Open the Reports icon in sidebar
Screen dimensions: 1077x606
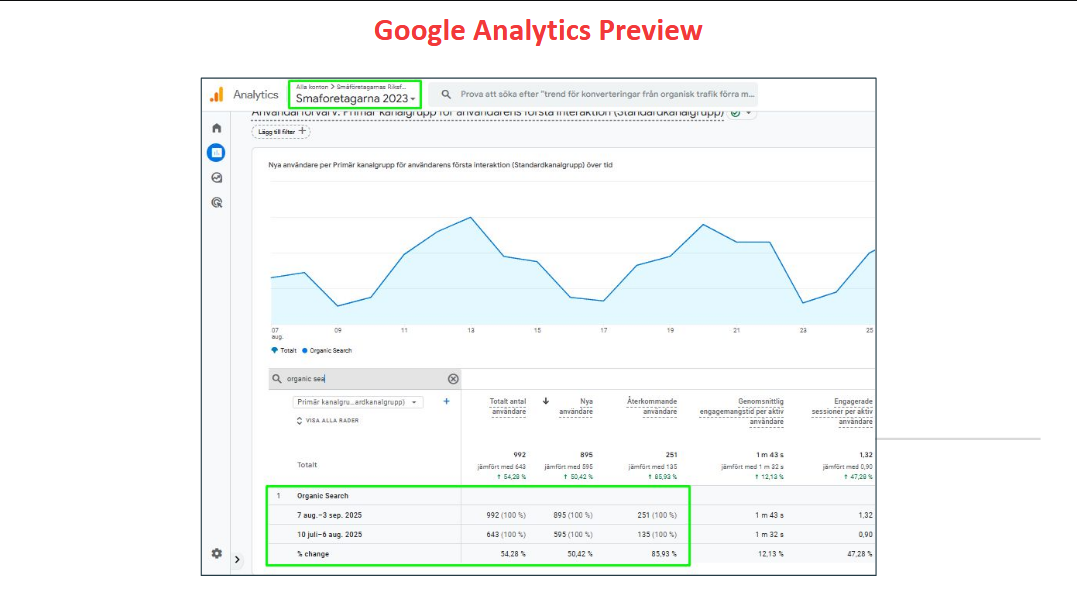pyautogui.click(x=216, y=153)
